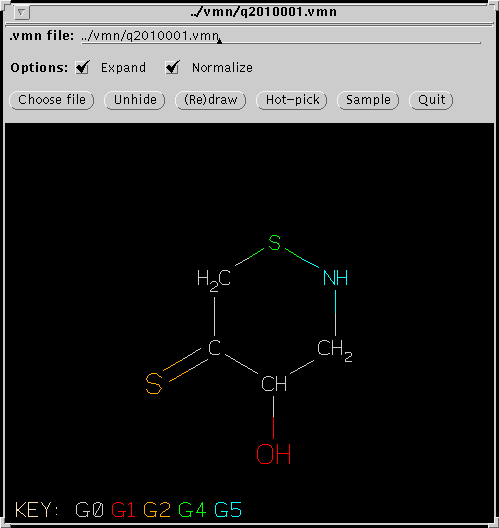Activate the Hot-pick button
Screen dimensions: 499x528
coord(292,100)
